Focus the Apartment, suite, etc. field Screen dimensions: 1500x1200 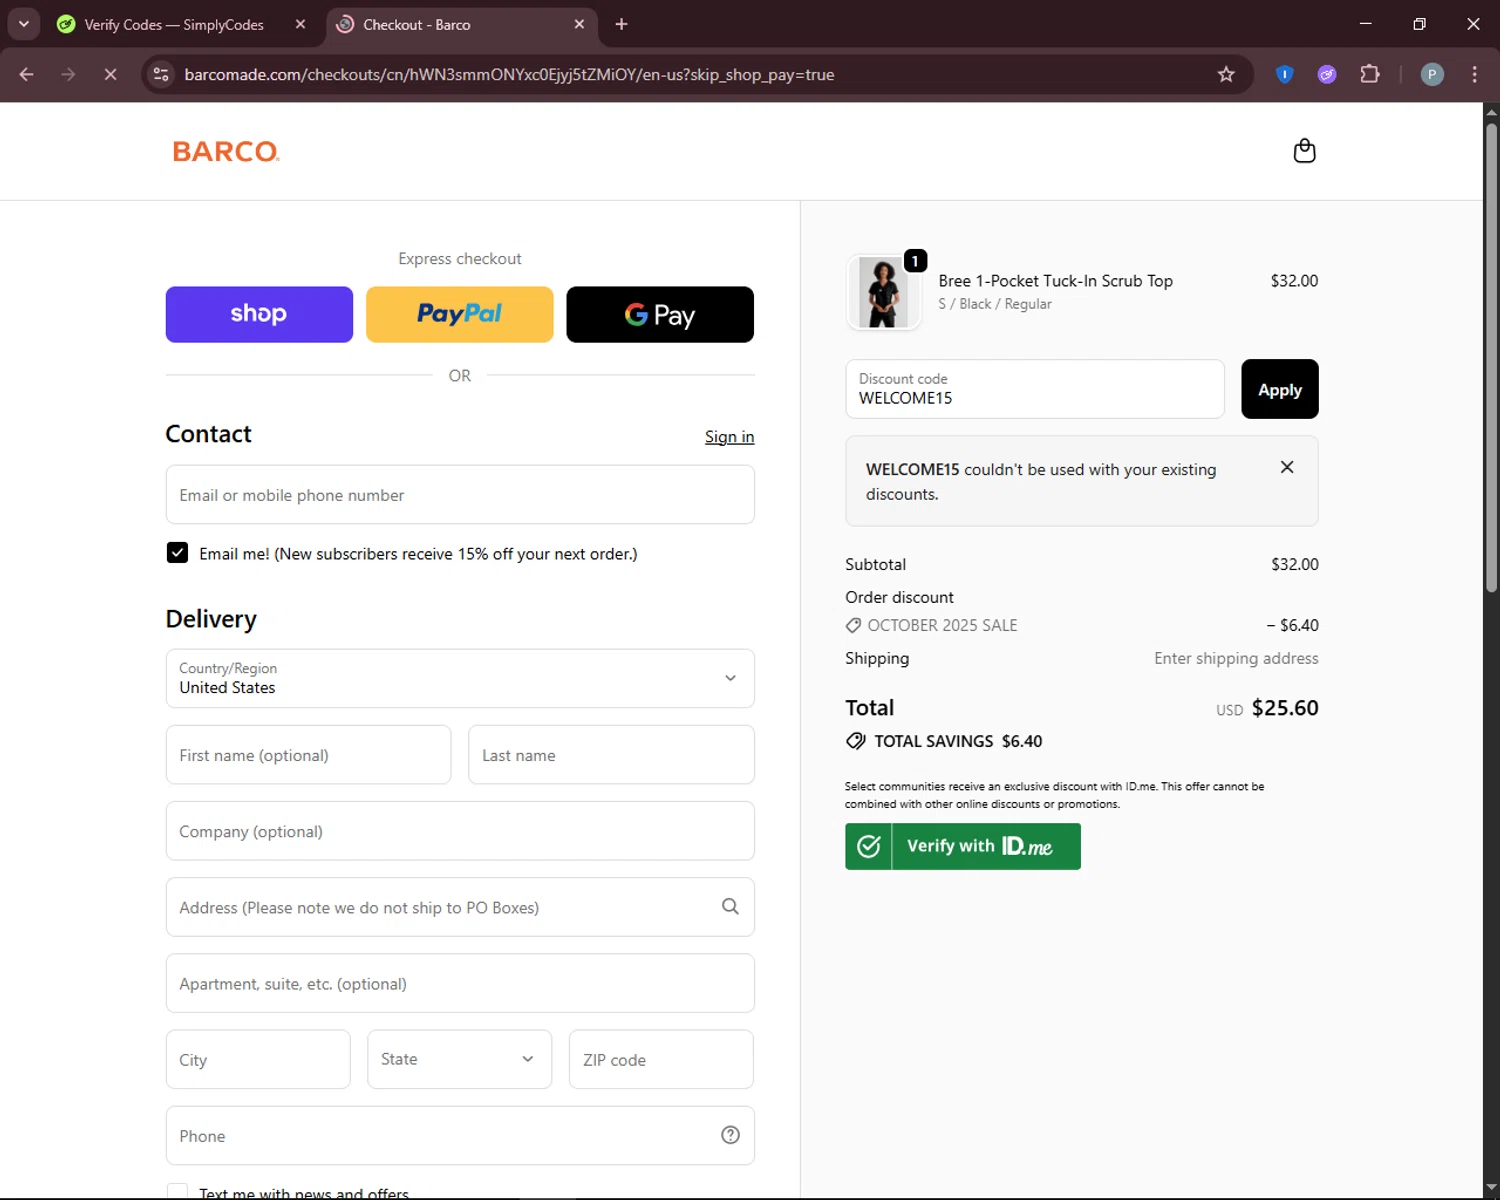point(460,983)
